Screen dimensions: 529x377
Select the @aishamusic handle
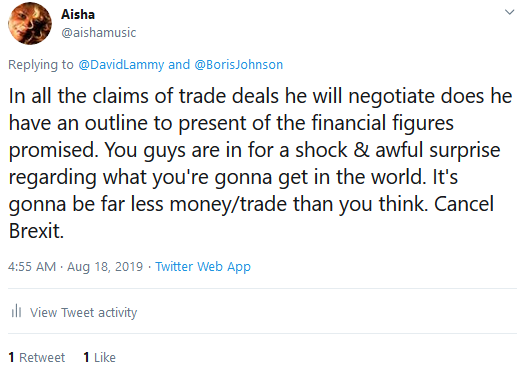[x=99, y=33]
